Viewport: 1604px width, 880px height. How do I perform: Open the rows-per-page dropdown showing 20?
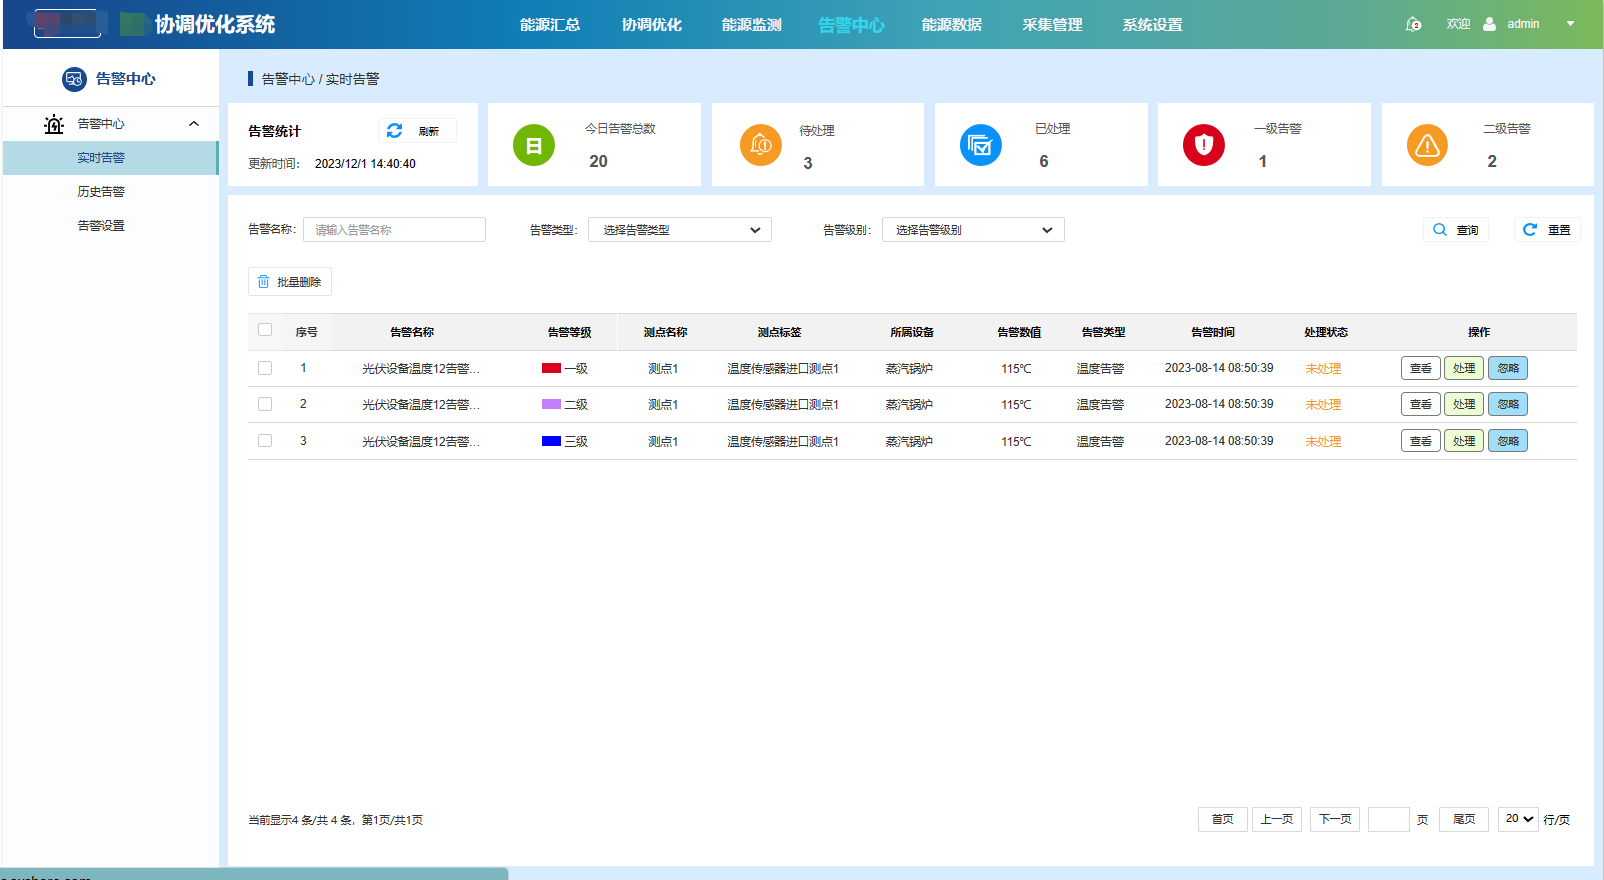point(1518,819)
